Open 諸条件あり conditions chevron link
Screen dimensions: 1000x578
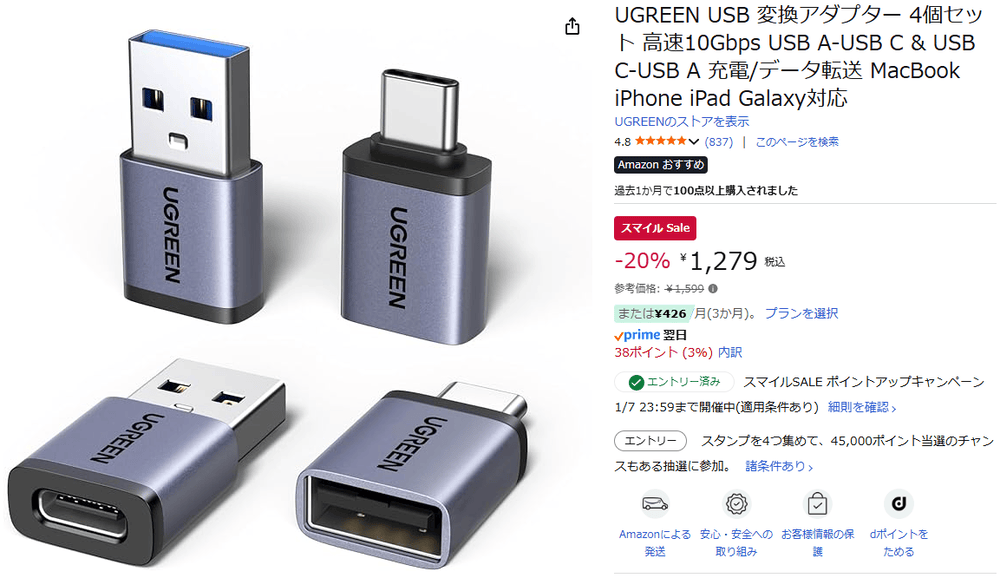coord(779,466)
